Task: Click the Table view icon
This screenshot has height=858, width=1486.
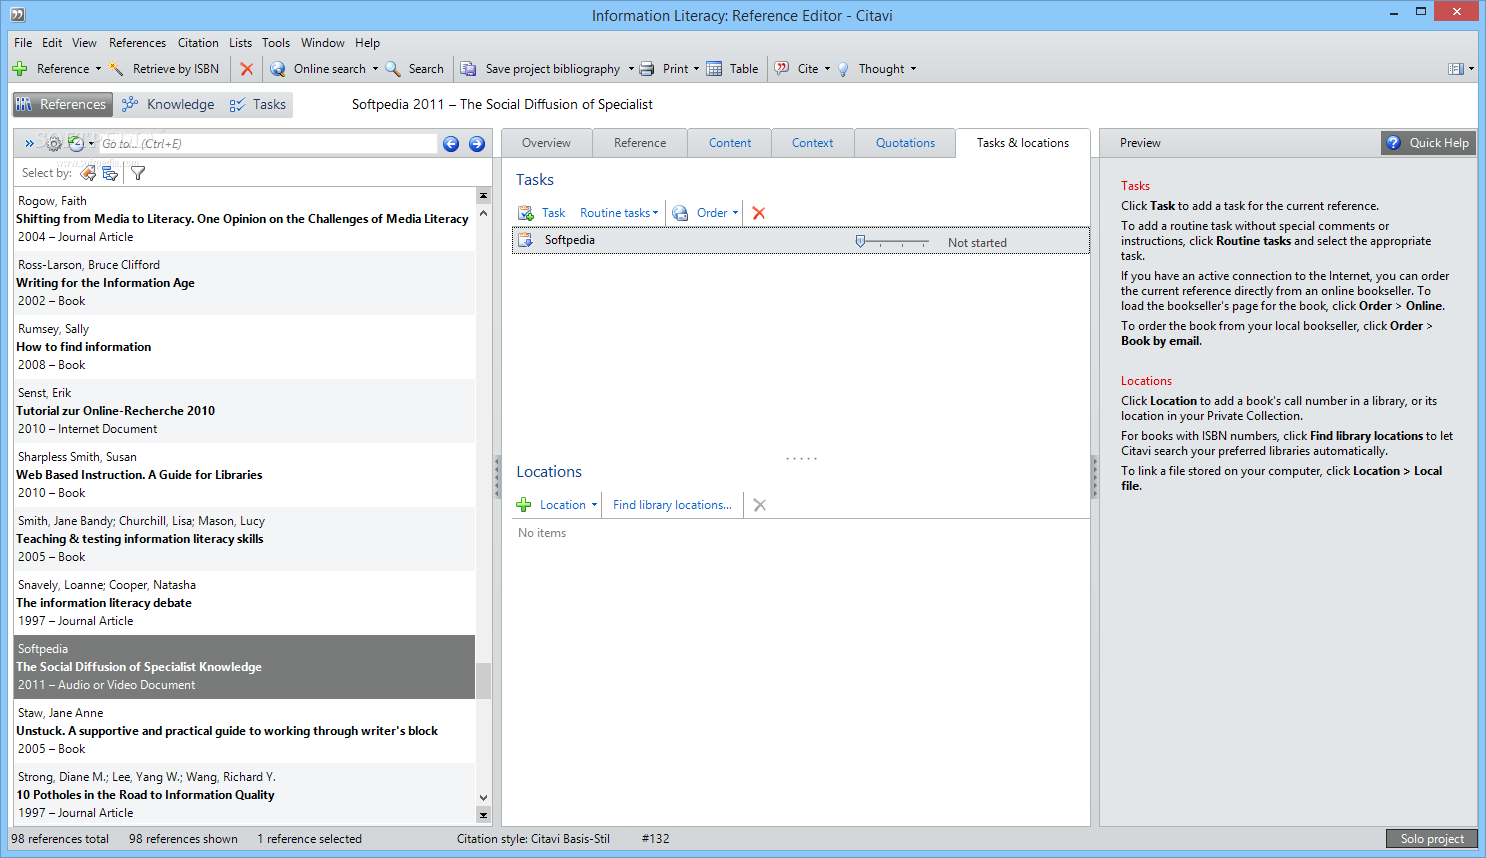Action: pos(714,69)
